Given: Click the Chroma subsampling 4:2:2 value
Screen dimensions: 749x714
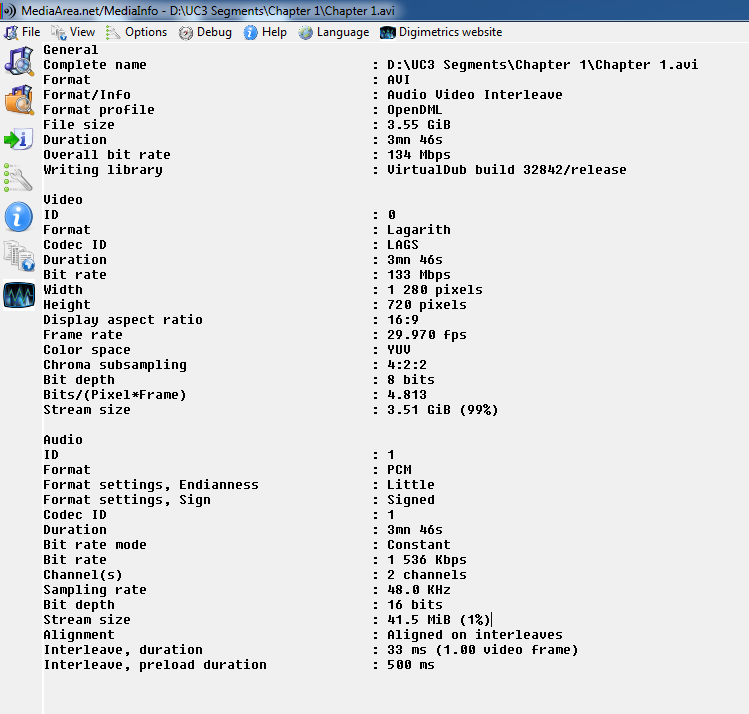Looking at the screenshot, I should (x=407, y=365).
